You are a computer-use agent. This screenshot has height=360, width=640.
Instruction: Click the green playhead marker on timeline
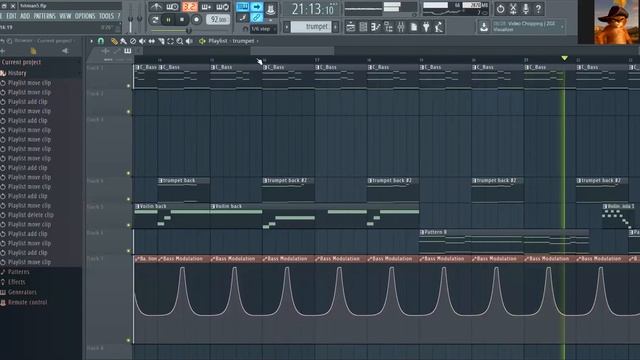click(x=564, y=58)
